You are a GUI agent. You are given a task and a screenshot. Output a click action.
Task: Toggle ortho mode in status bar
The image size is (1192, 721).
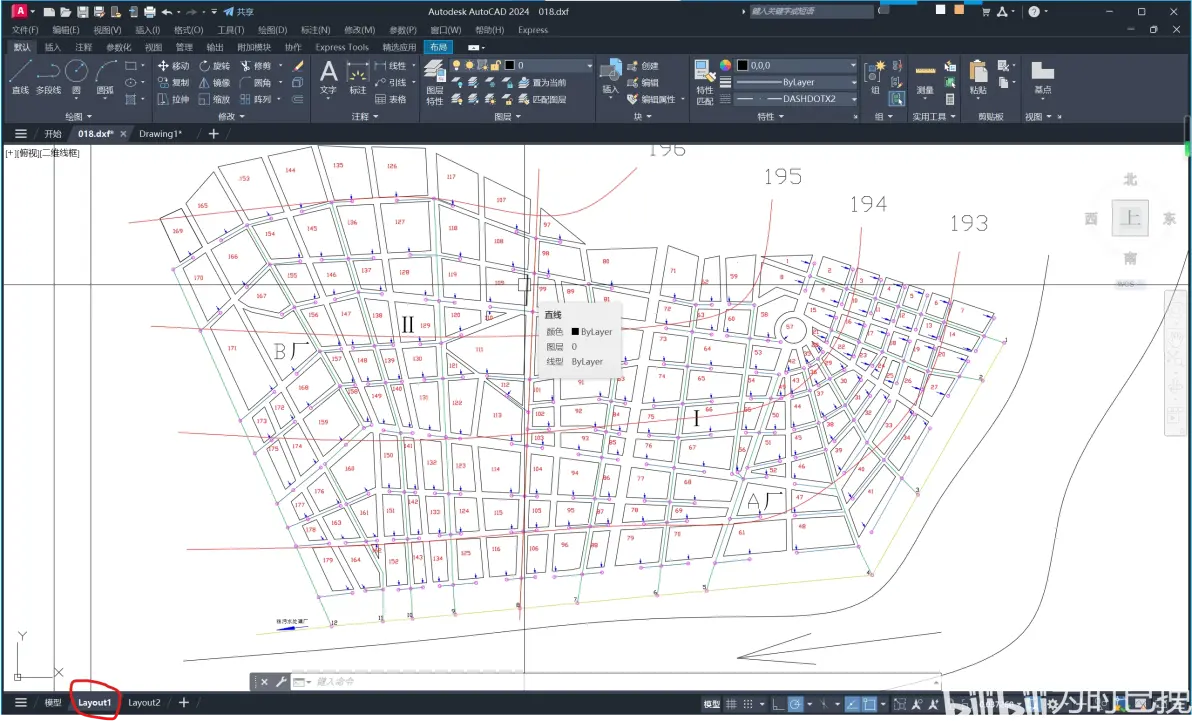tap(777, 704)
